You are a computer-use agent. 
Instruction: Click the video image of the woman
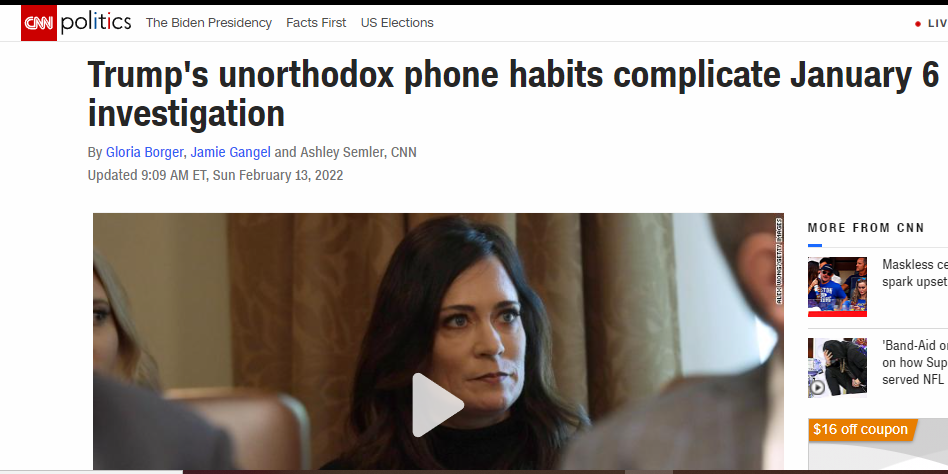coord(438,342)
